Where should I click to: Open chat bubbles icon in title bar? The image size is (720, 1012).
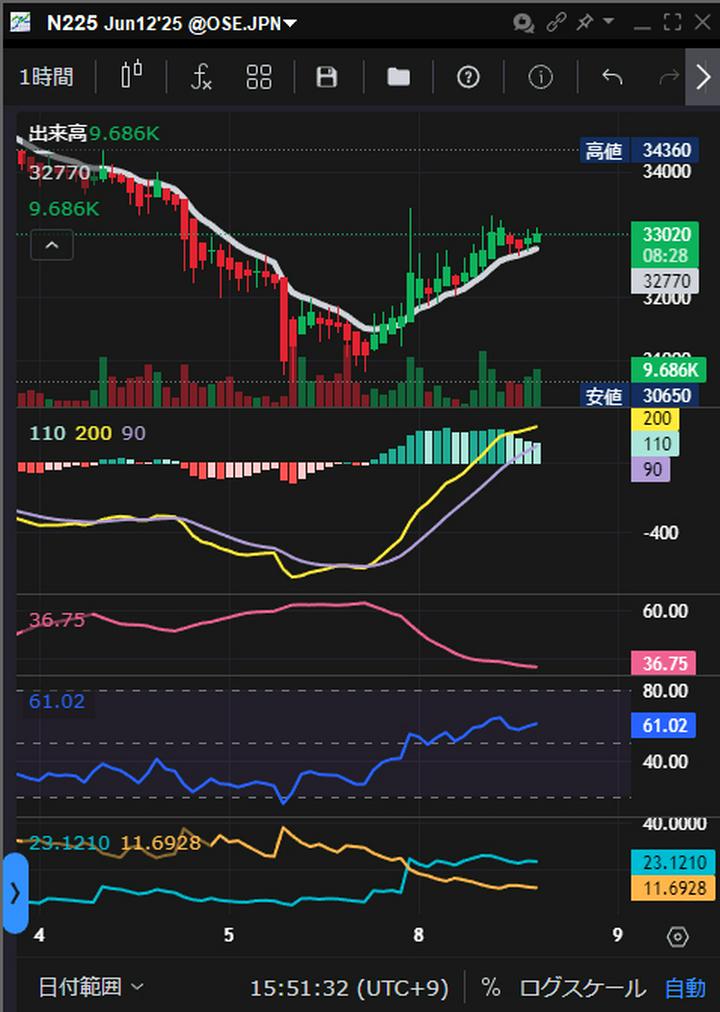(523, 22)
